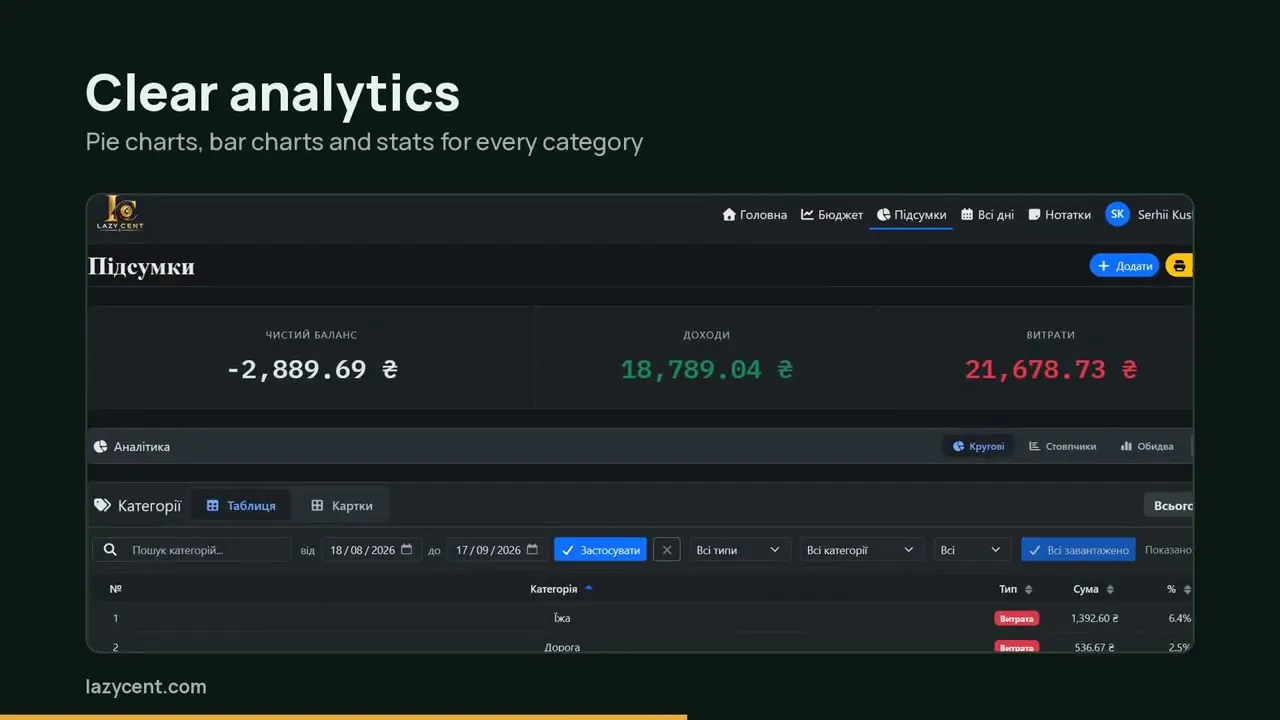Click the income value 18,789.04 ₴
The height and width of the screenshot is (720, 1280).
click(x=707, y=369)
